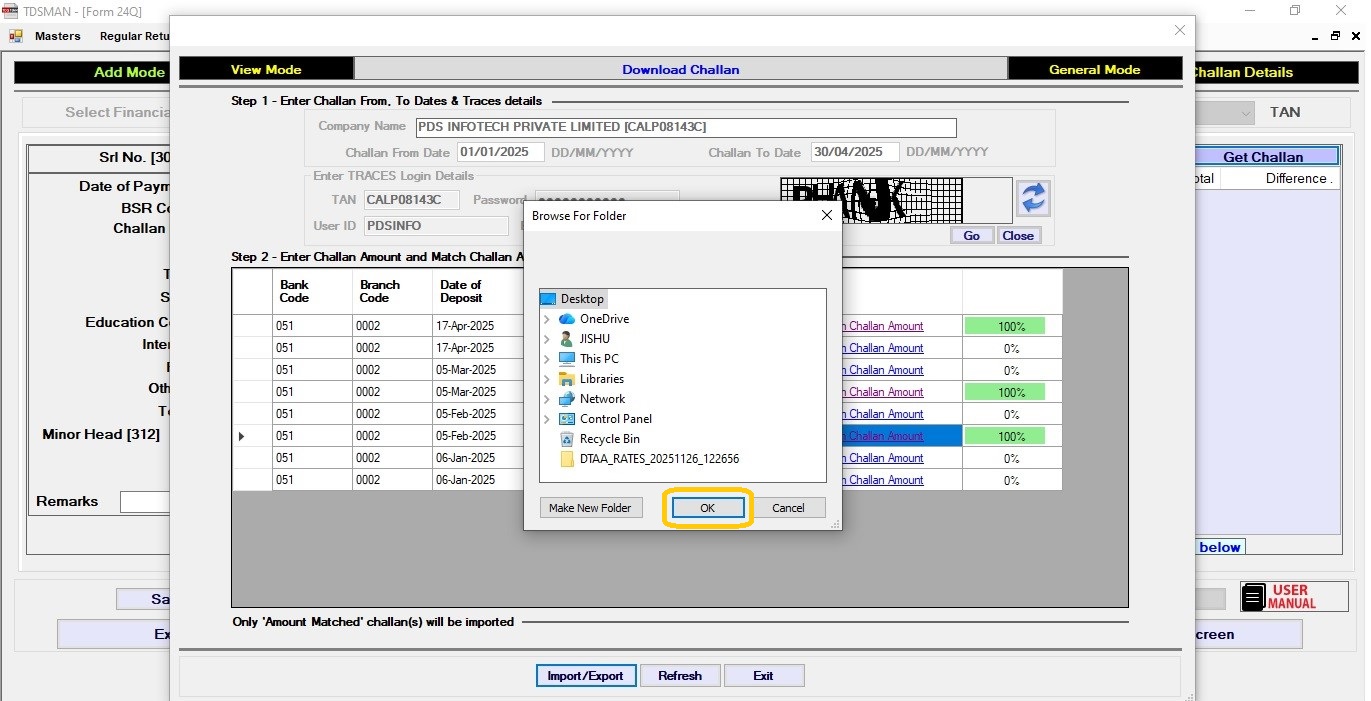
Task: Select the Libraries folder icon
Action: coord(567,379)
